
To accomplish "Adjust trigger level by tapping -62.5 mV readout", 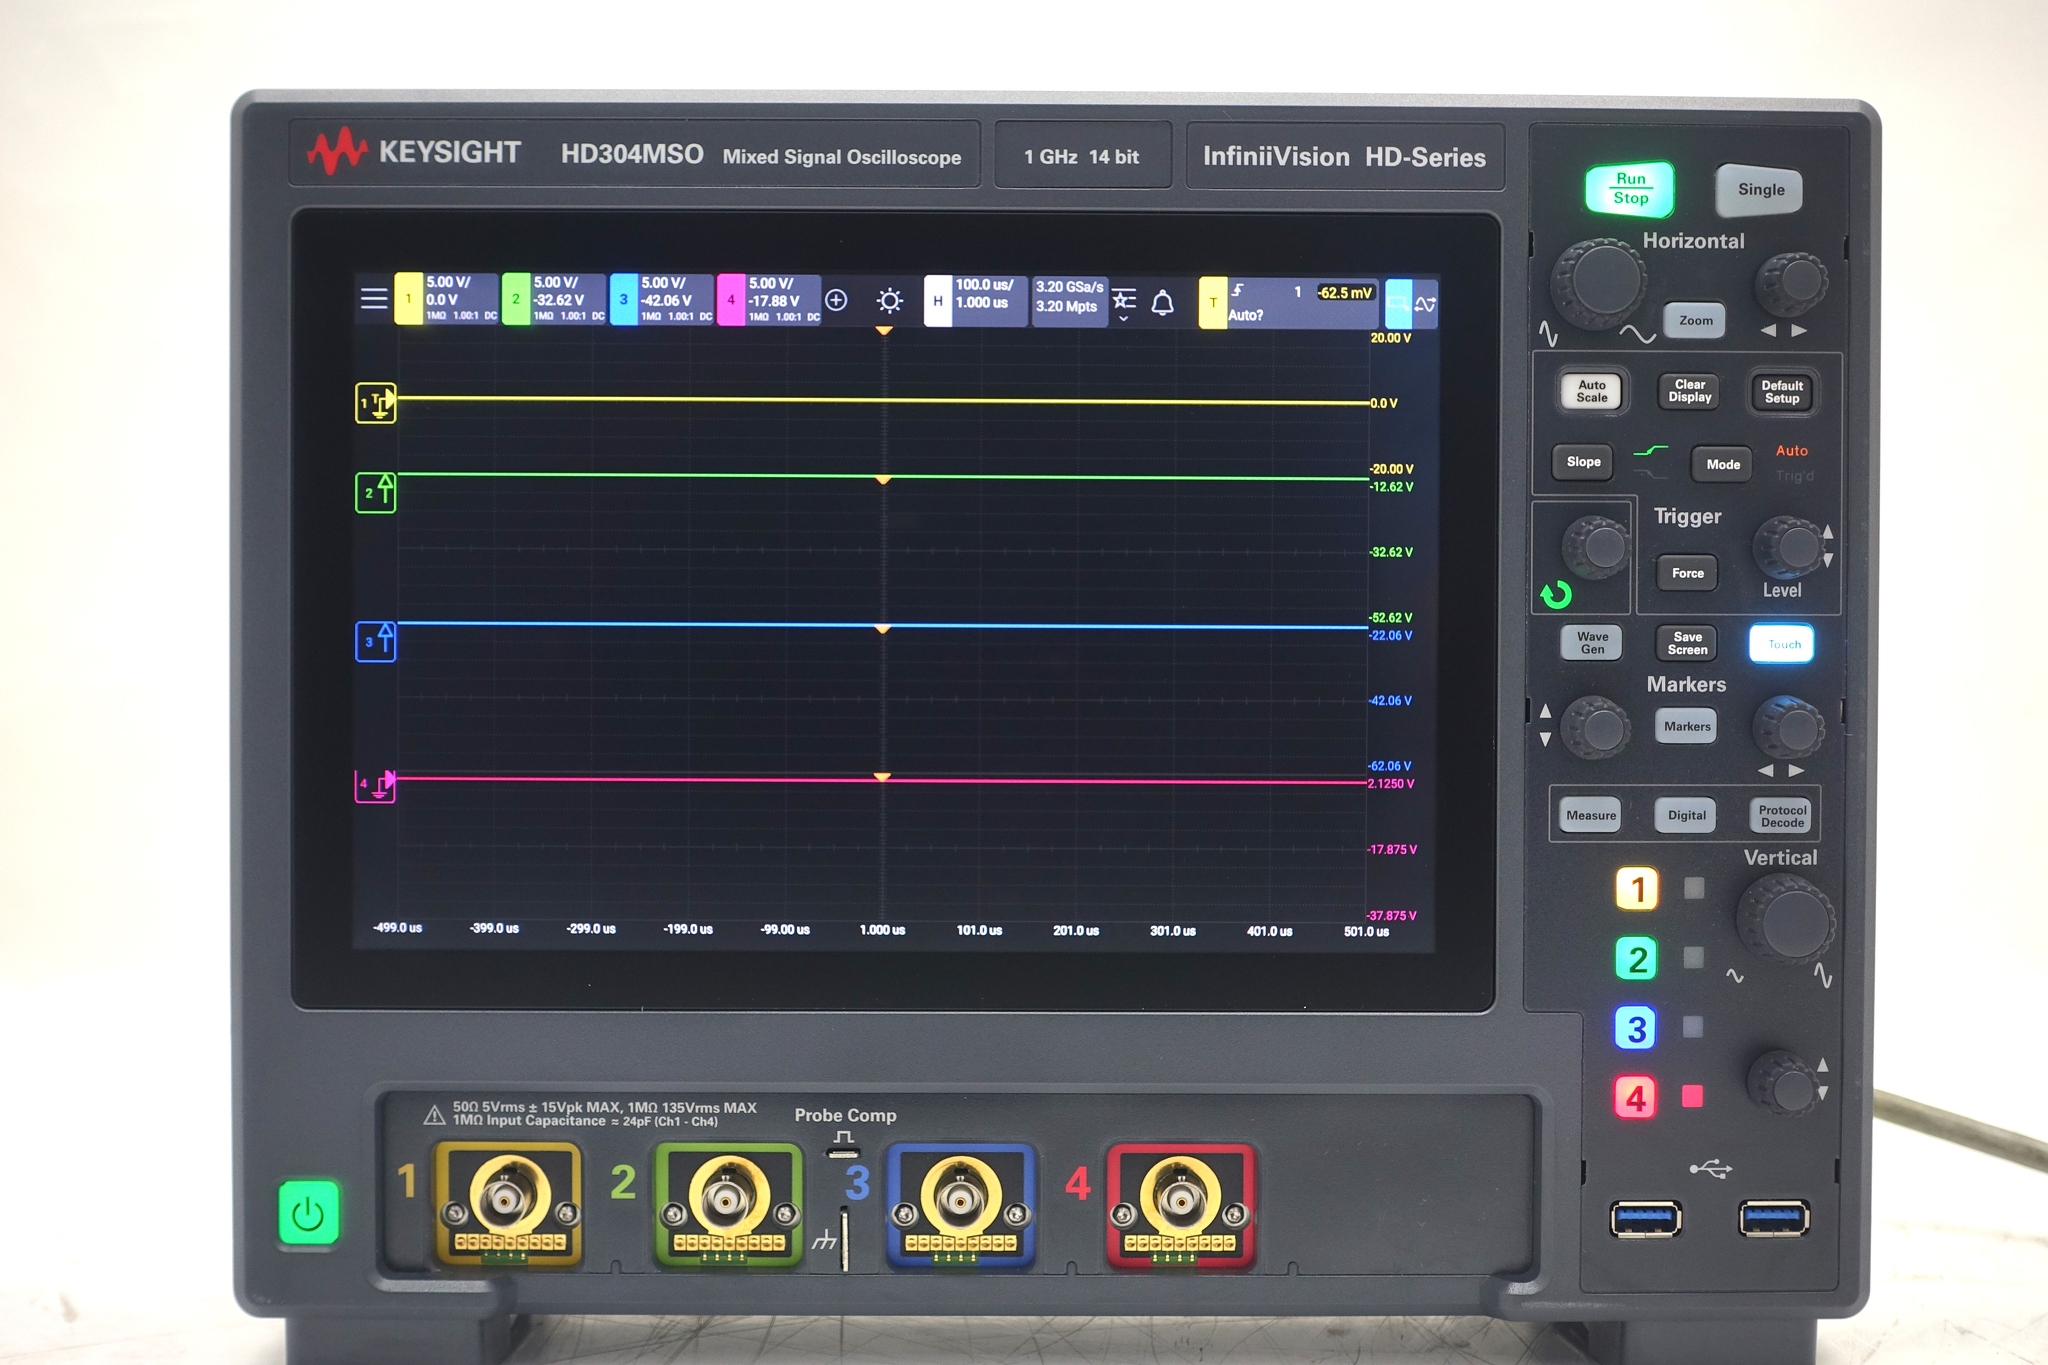I will click(1345, 292).
